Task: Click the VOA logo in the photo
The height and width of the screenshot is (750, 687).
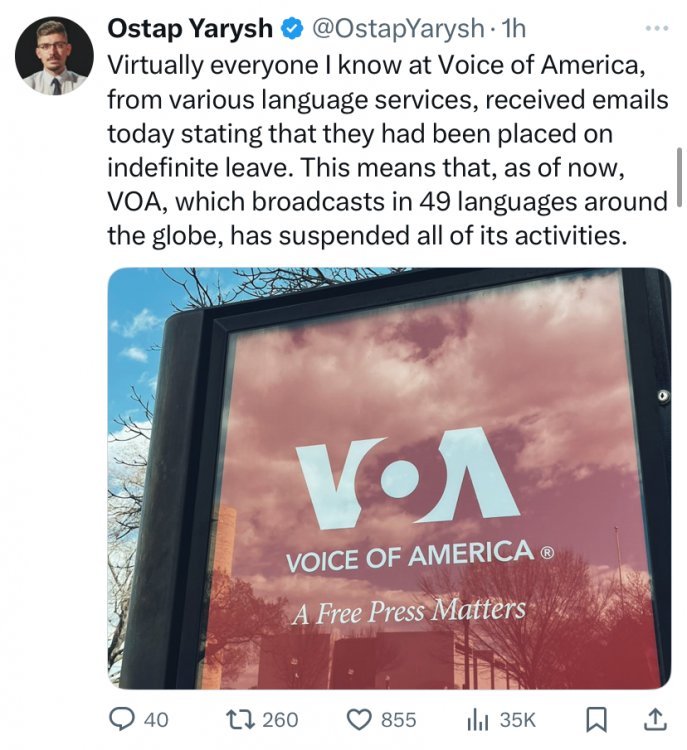Action: click(406, 478)
